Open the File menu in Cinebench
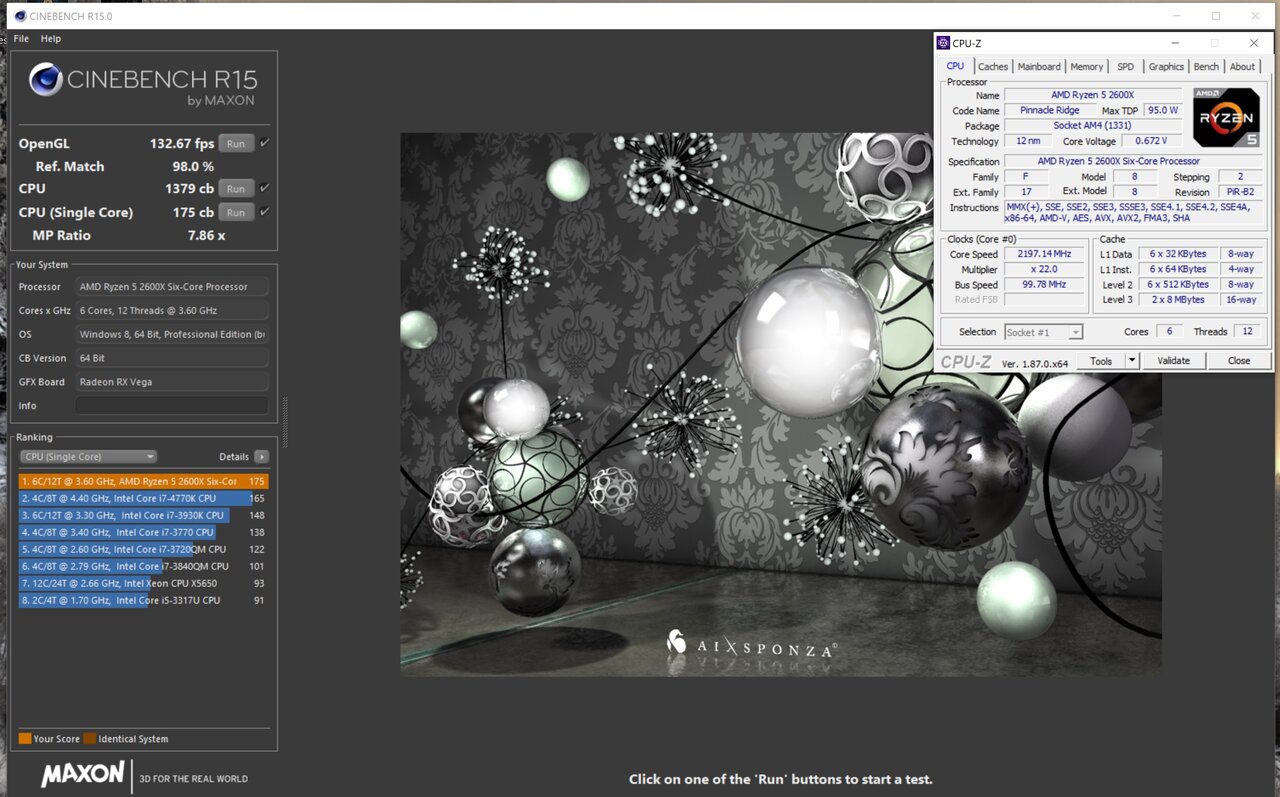Image resolution: width=1280 pixels, height=797 pixels. pyautogui.click(x=21, y=39)
